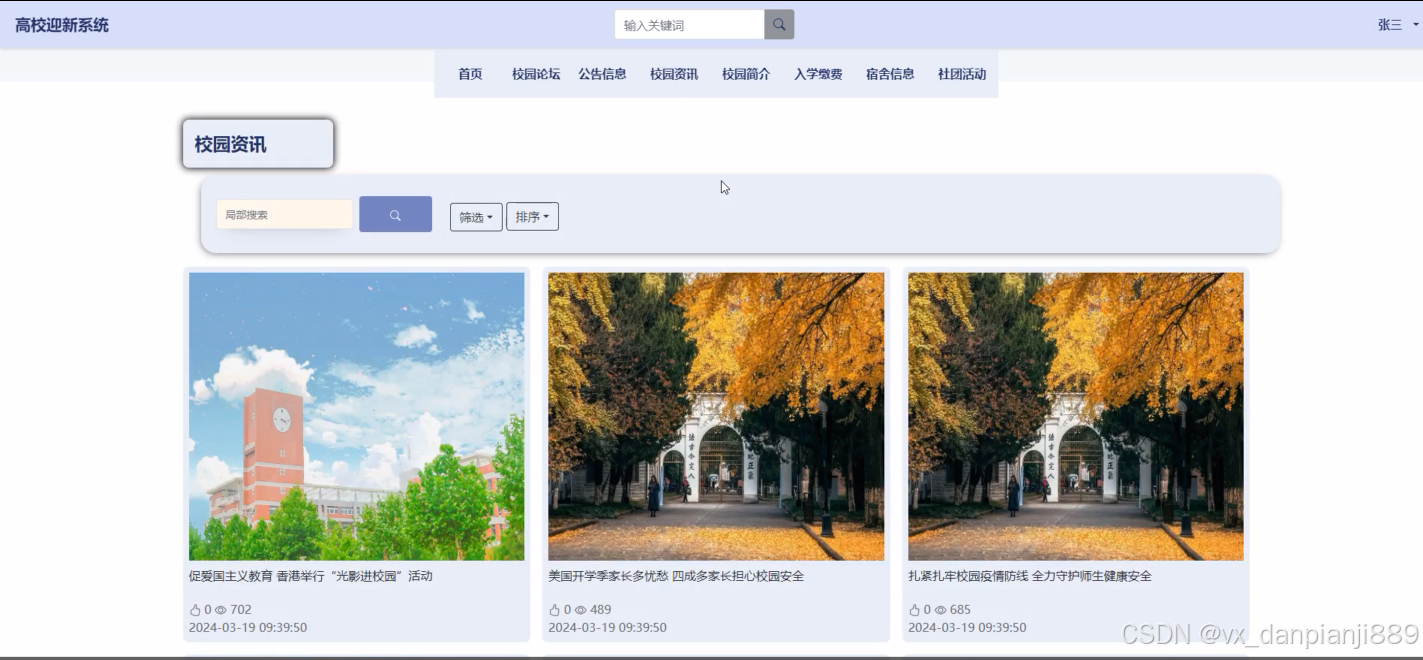Click the 高校迎新系统 site title
Viewport: 1423px width, 660px height.
click(62, 25)
